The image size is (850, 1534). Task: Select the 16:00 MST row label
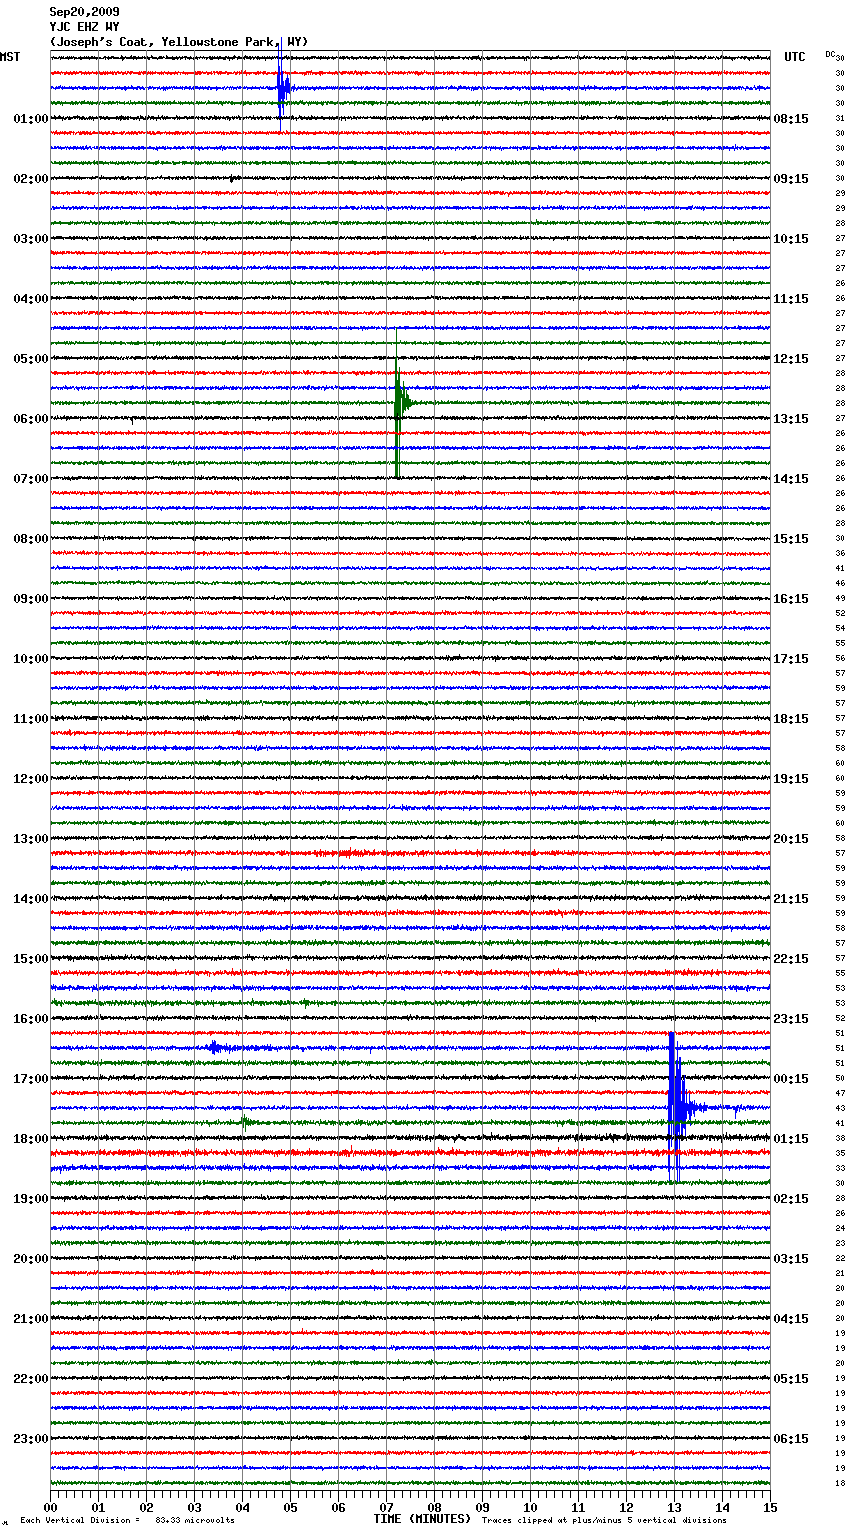coord(30,1019)
